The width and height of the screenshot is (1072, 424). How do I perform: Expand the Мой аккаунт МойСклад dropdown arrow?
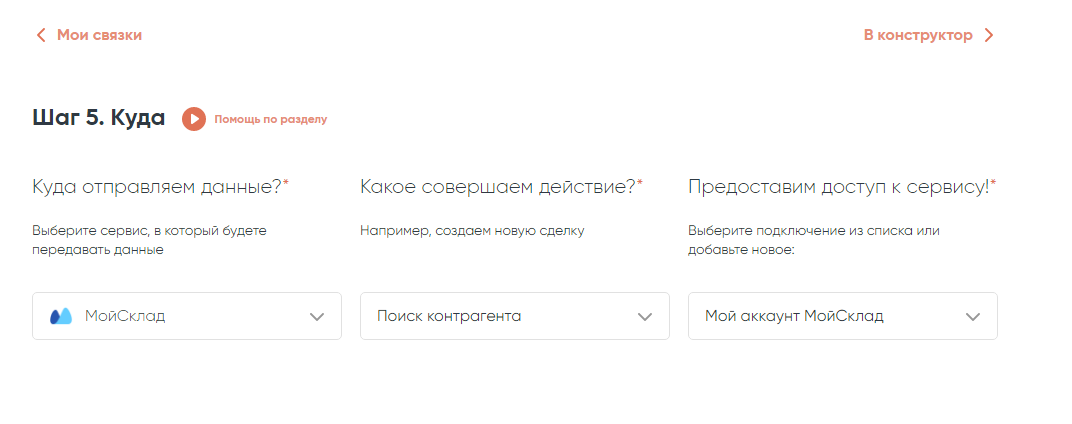973,316
